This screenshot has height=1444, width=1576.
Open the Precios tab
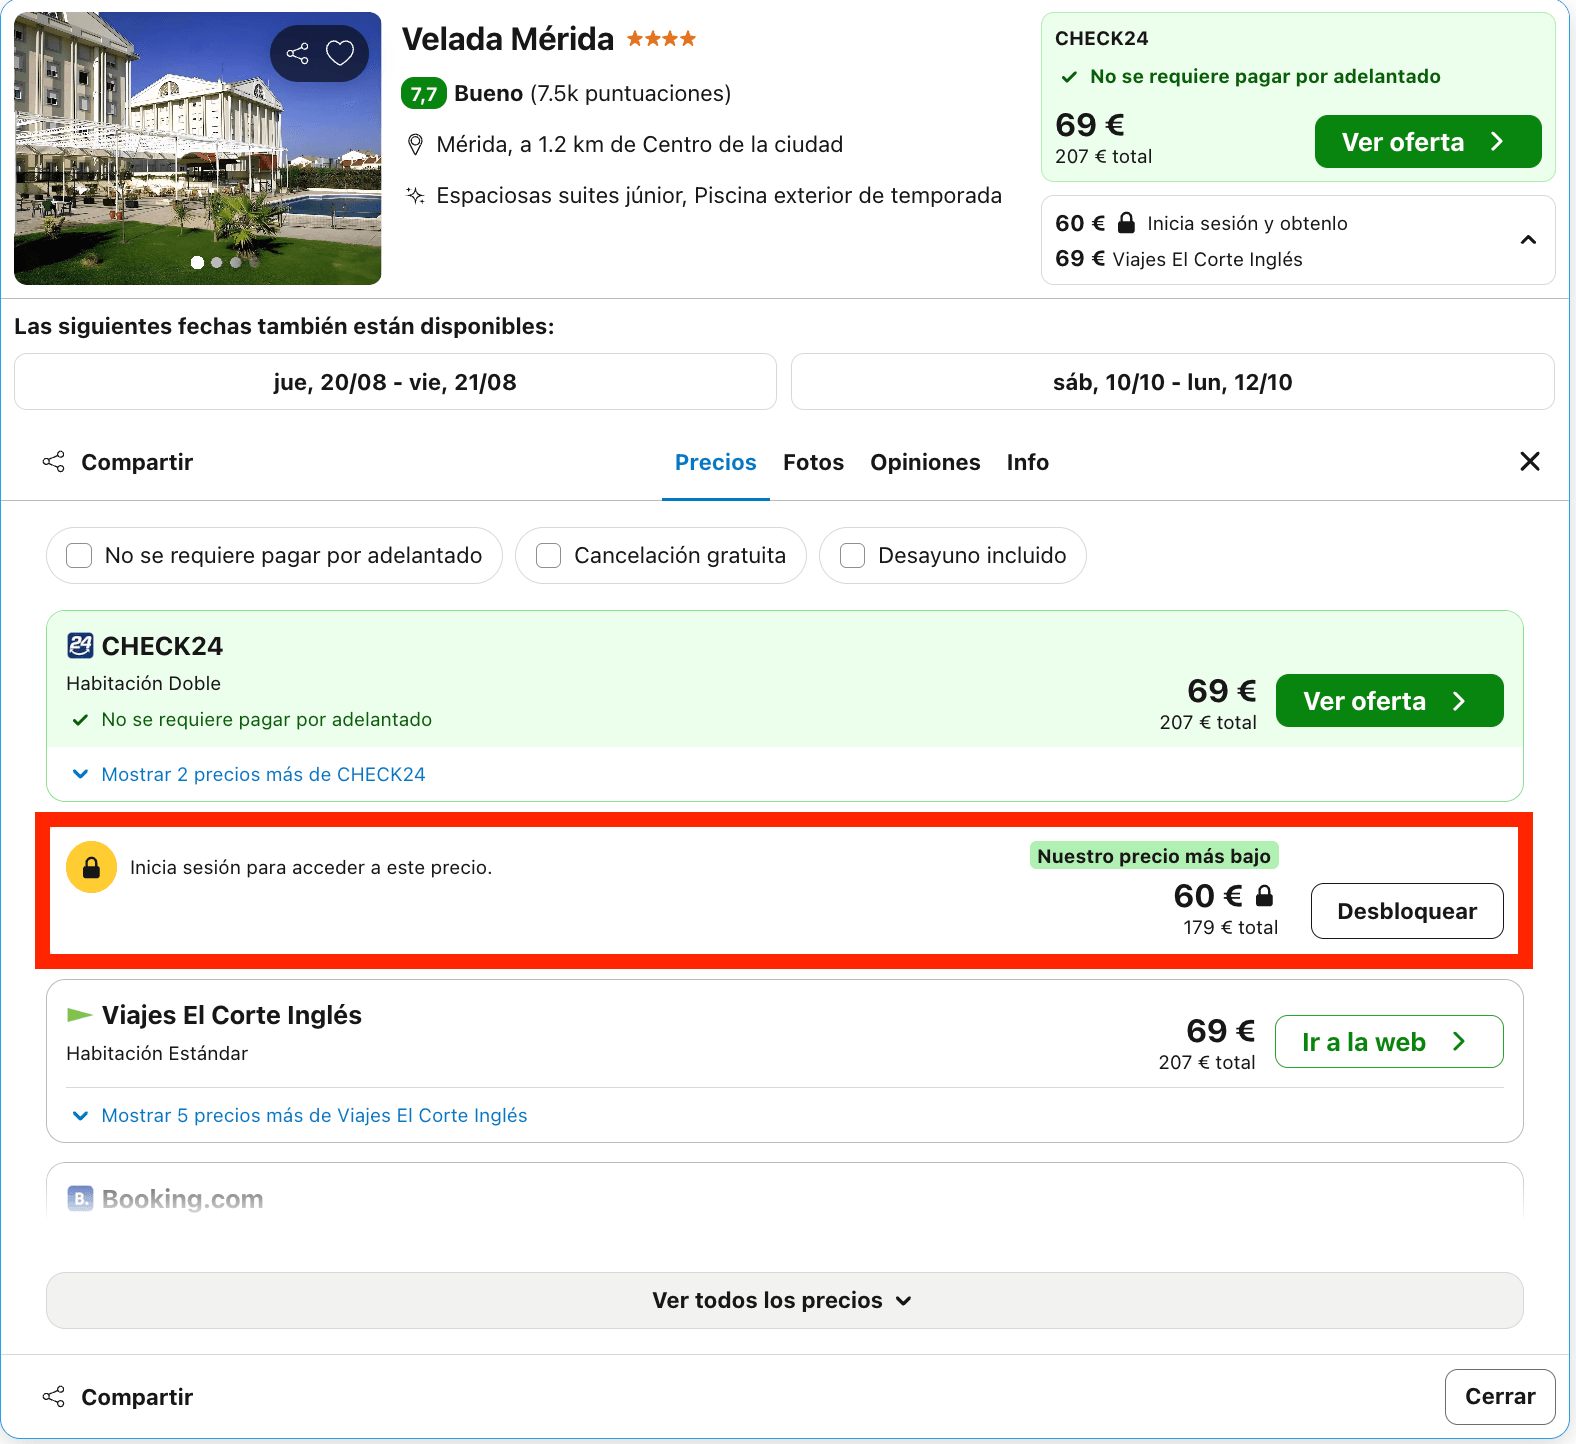click(715, 462)
